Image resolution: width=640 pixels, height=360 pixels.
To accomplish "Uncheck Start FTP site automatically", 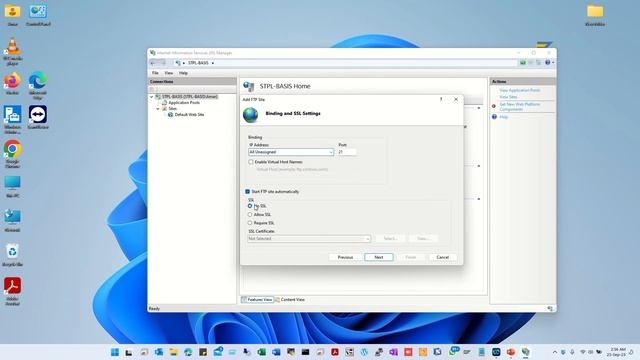I will (x=247, y=191).
